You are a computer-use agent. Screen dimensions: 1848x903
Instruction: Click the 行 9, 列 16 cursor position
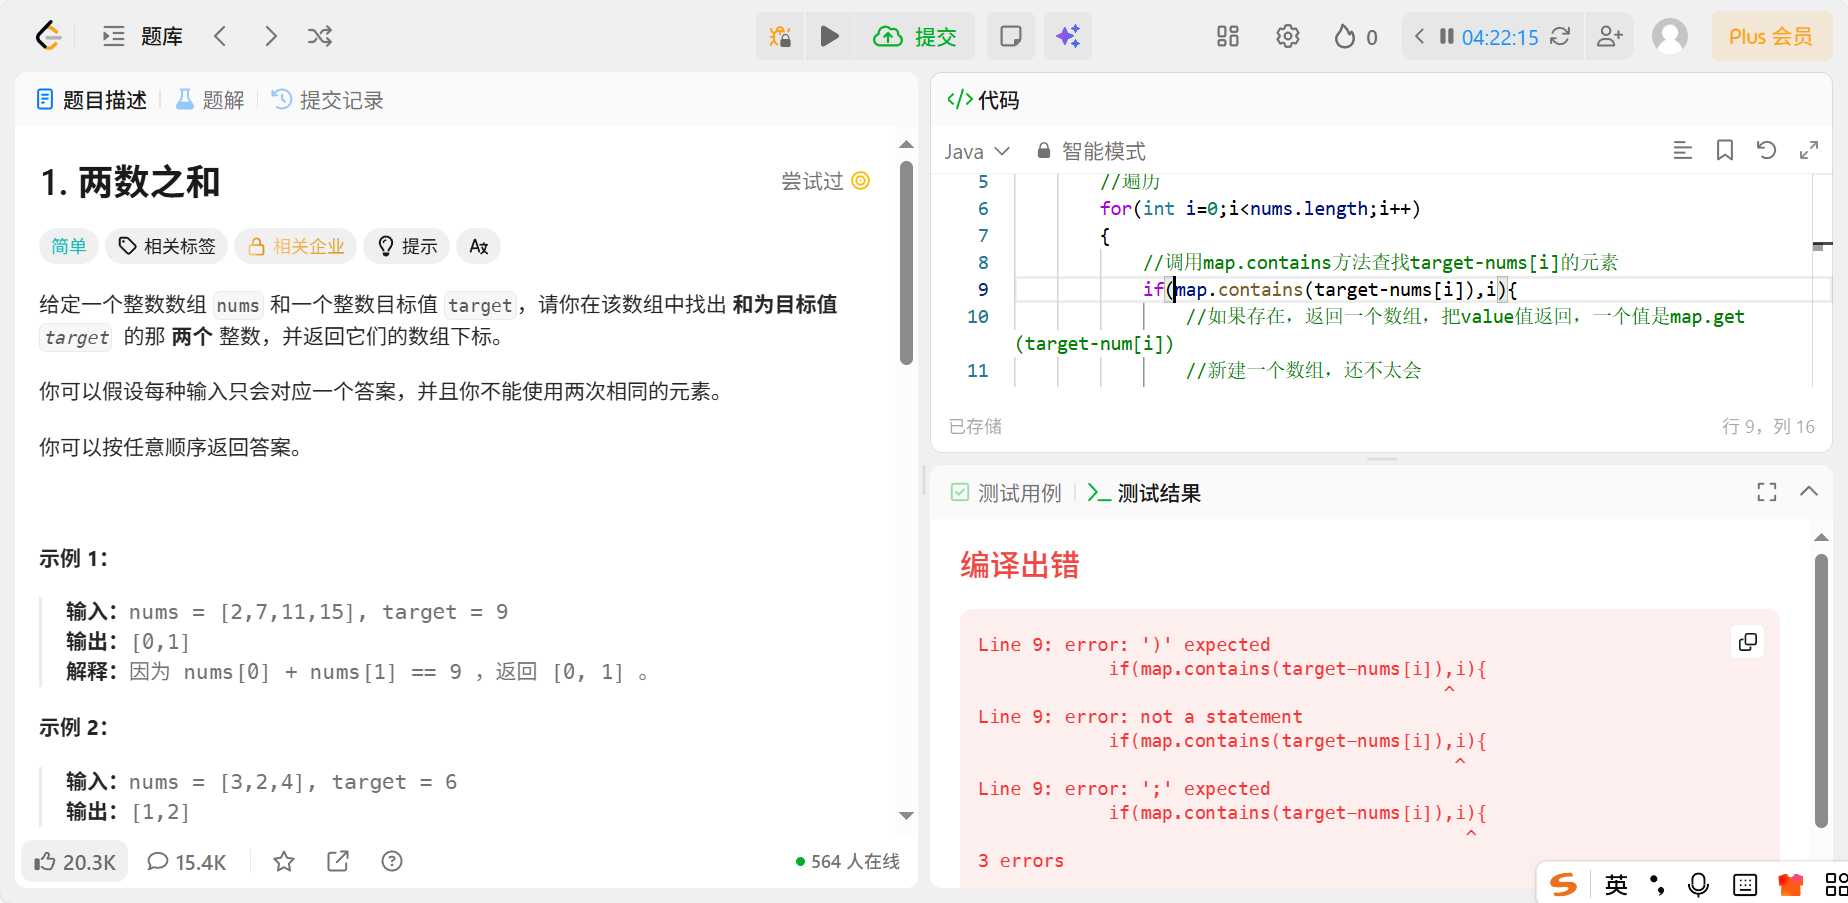[x=1768, y=427]
